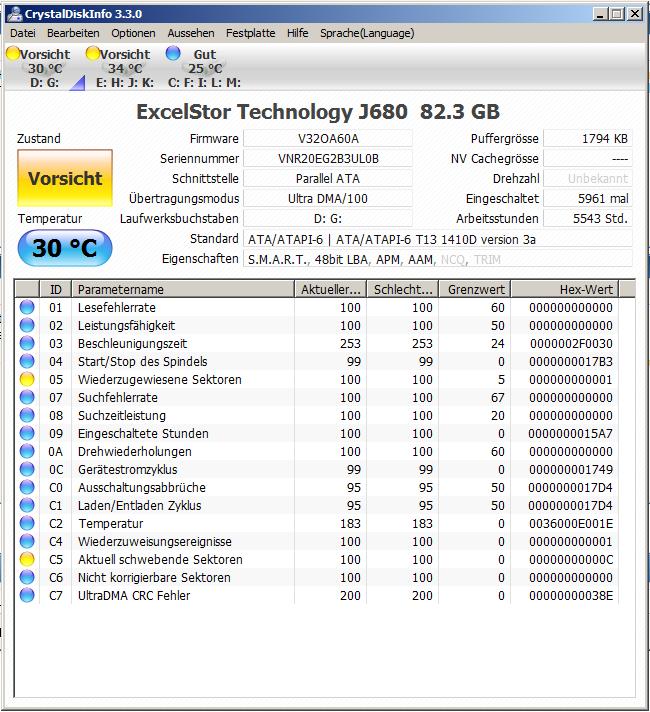Open the Festplatte menu
Screen dimensions: 650x712
click(251, 33)
